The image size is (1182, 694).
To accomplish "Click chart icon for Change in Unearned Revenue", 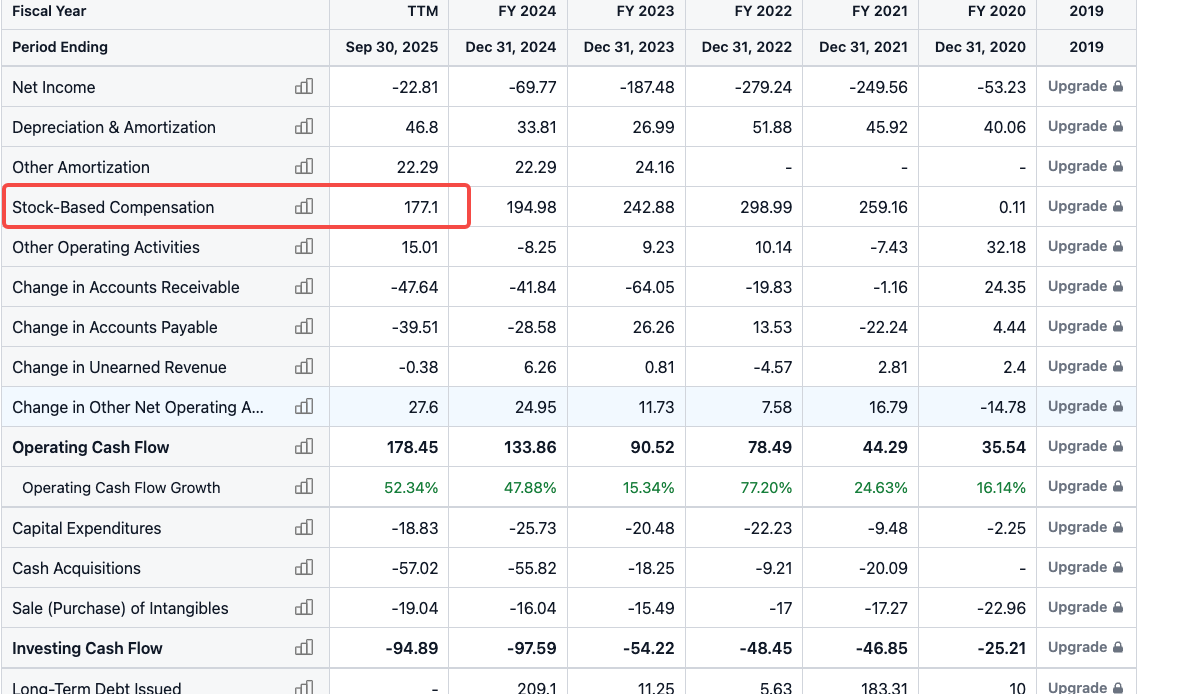I will pos(304,367).
